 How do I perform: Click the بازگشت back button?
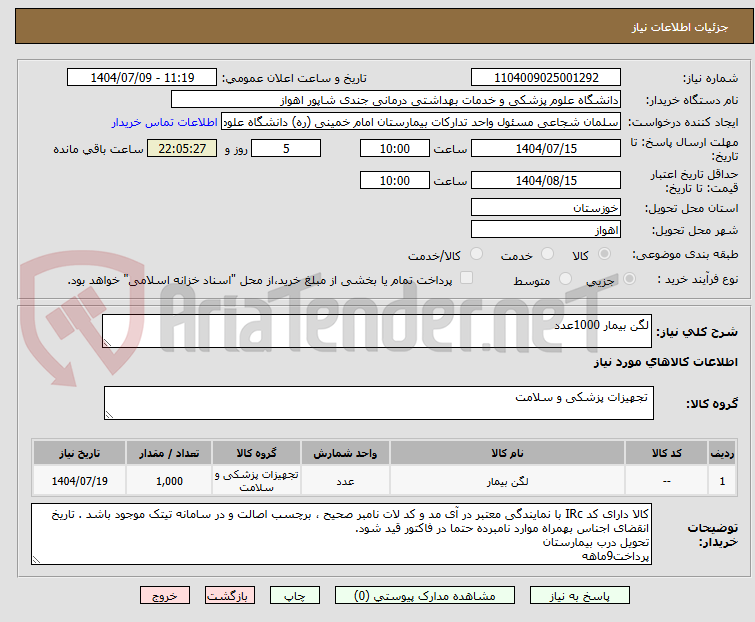coord(230,596)
